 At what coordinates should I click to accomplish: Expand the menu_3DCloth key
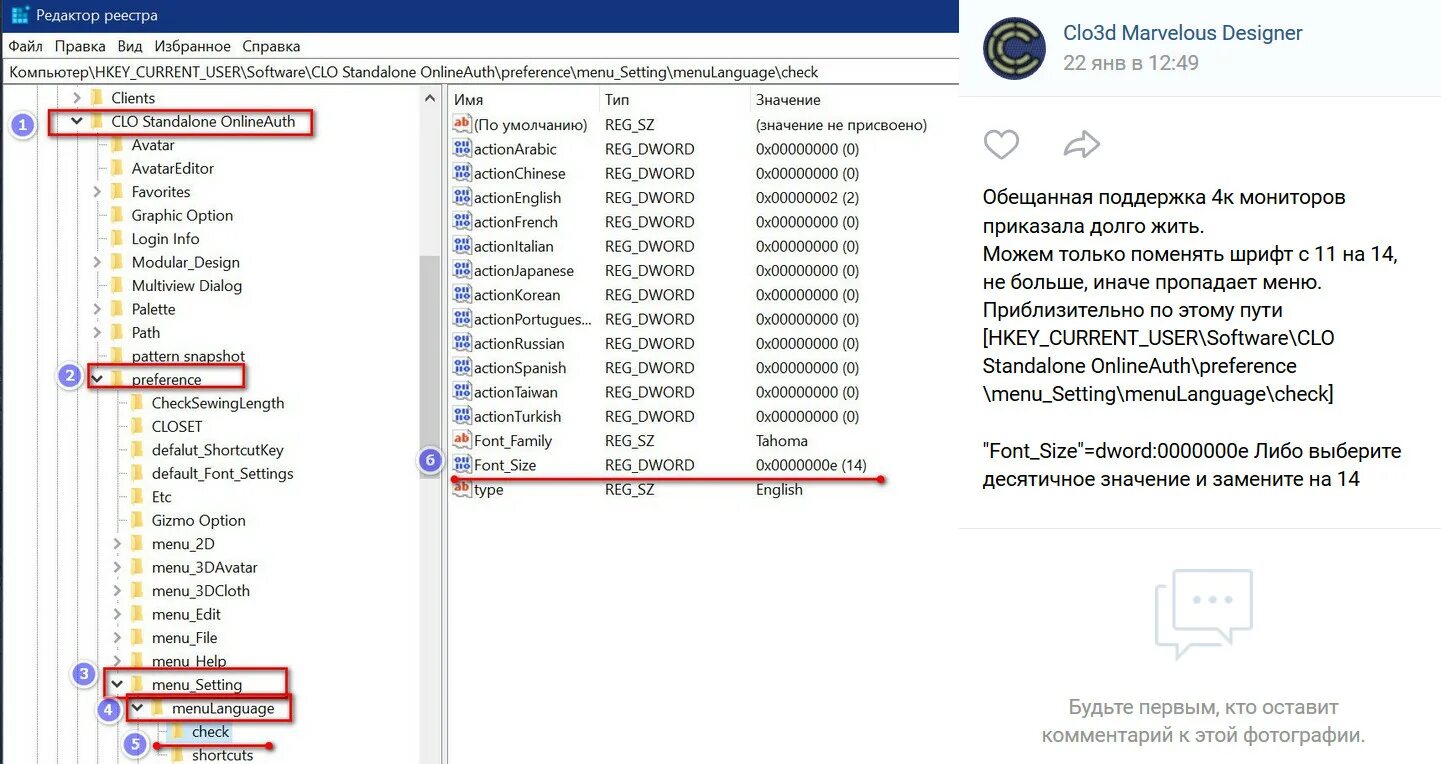(117, 591)
